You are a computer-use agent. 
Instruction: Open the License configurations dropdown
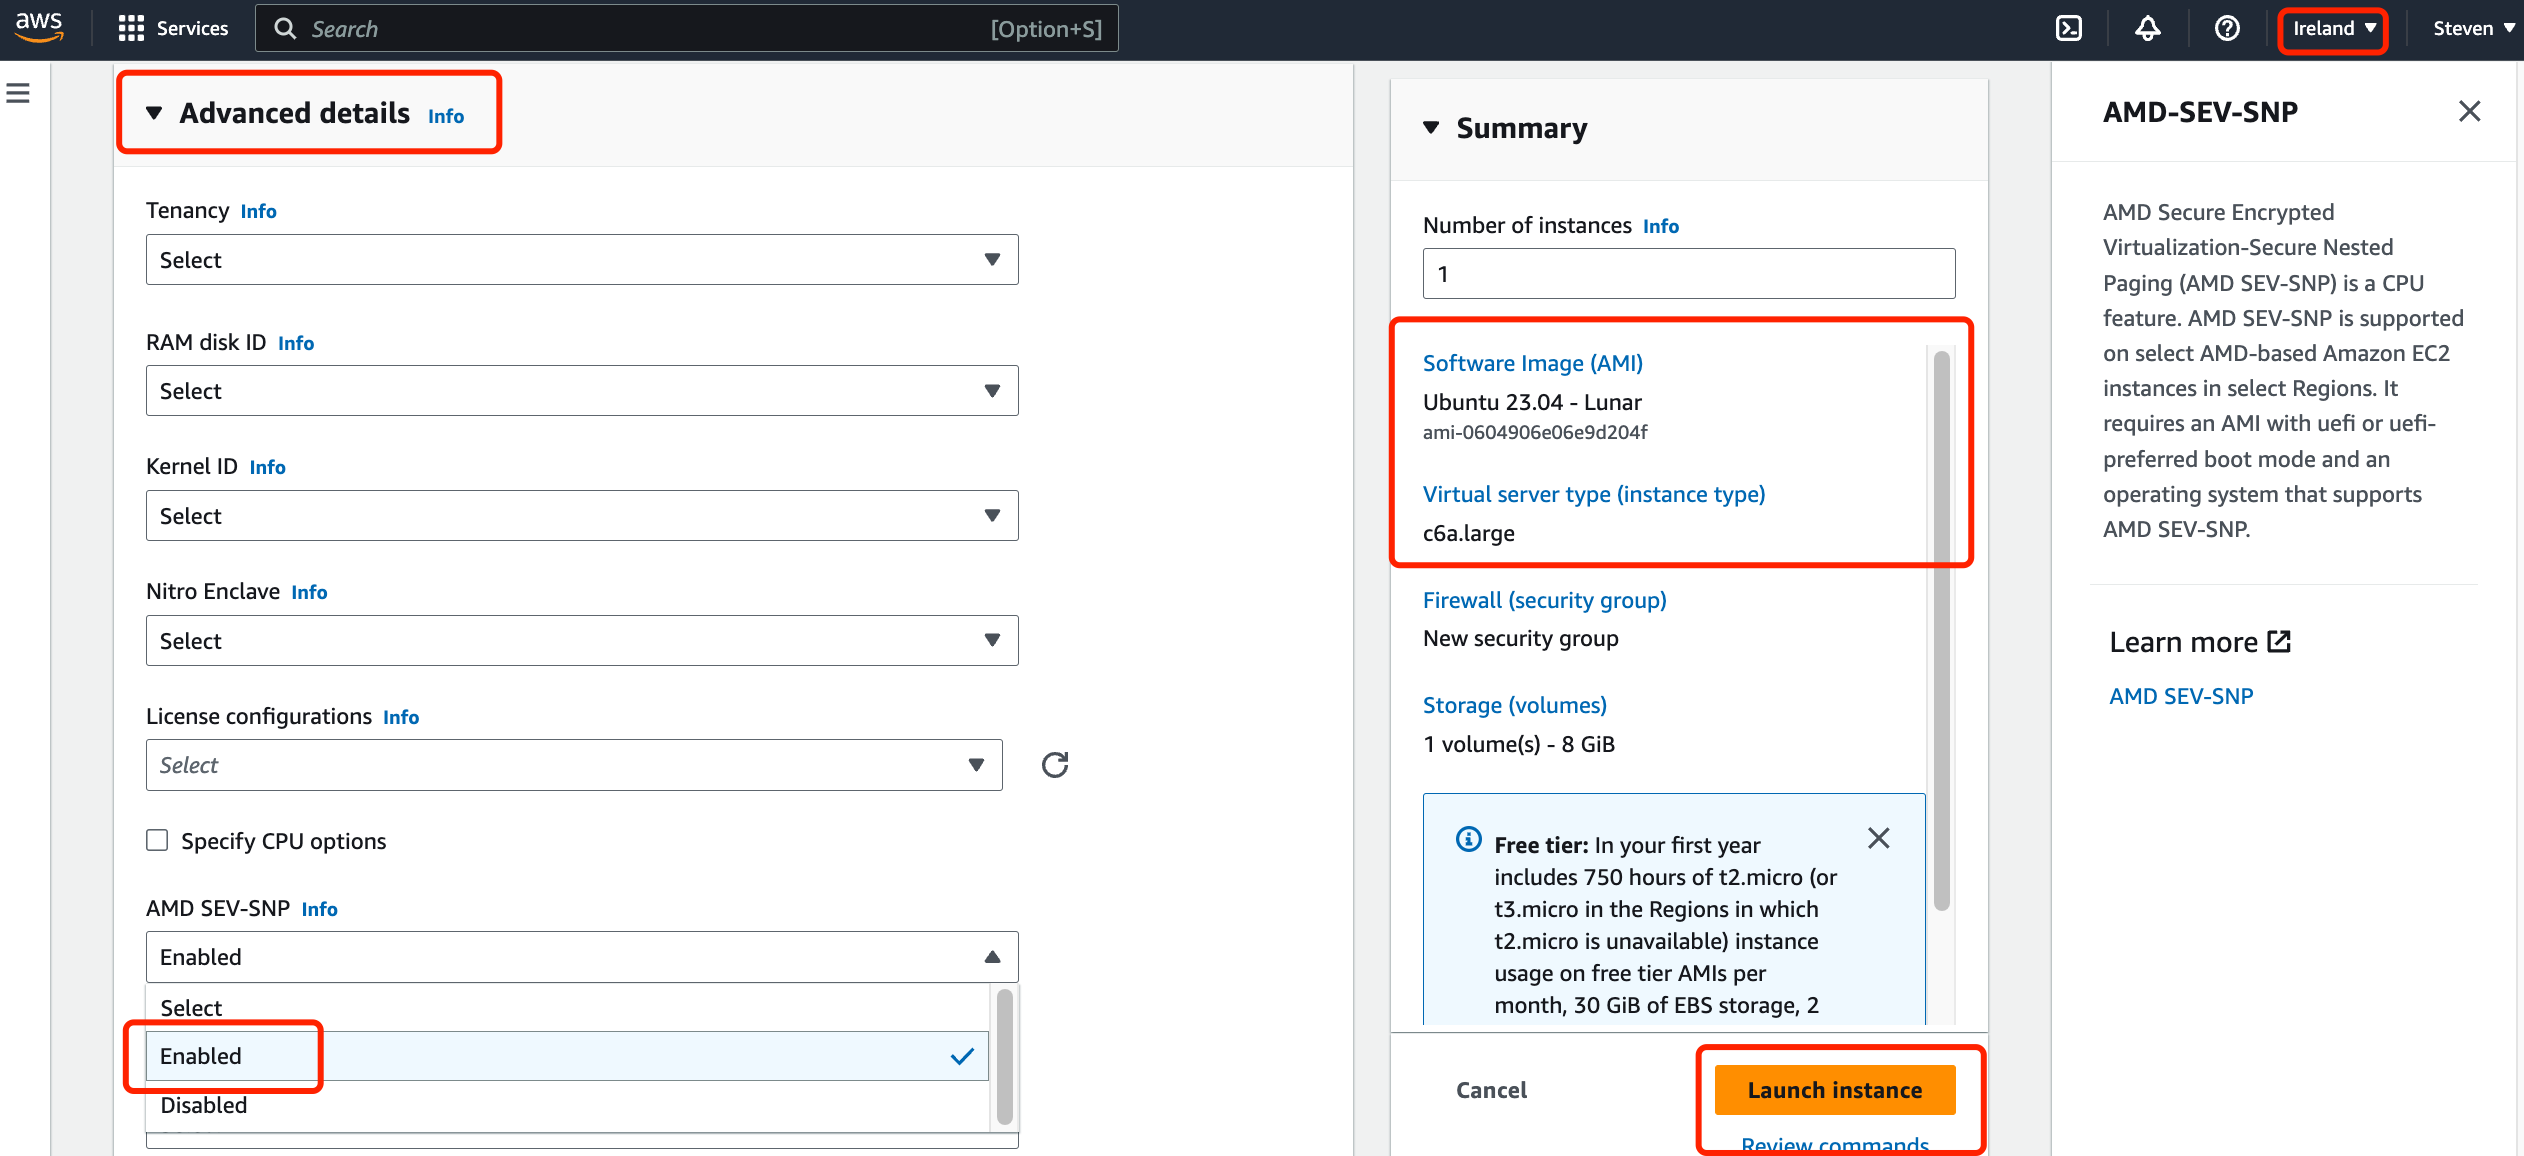(574, 765)
